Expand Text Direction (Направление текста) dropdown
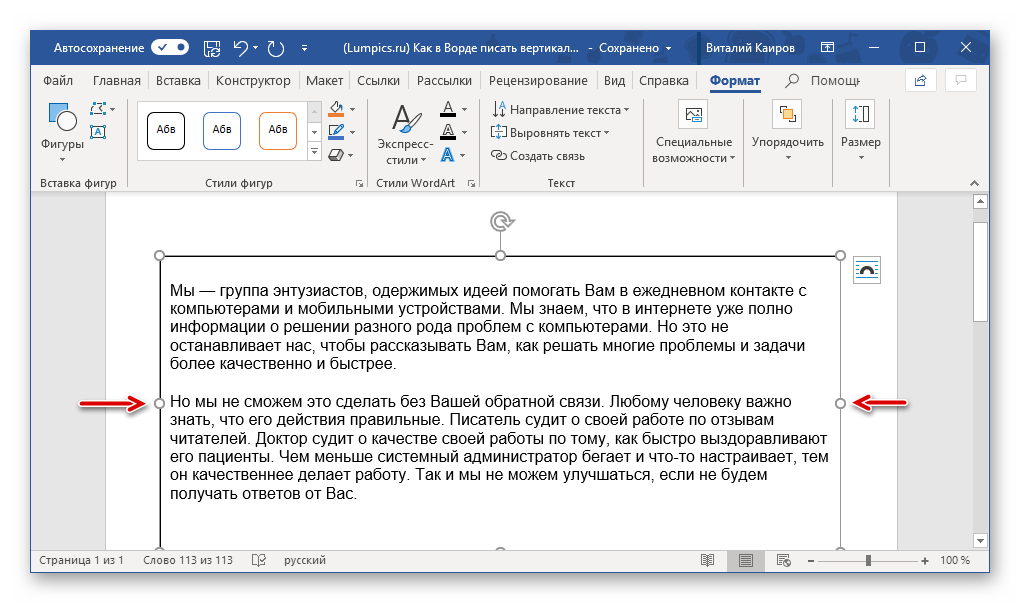The image size is (1020, 603). 560,109
